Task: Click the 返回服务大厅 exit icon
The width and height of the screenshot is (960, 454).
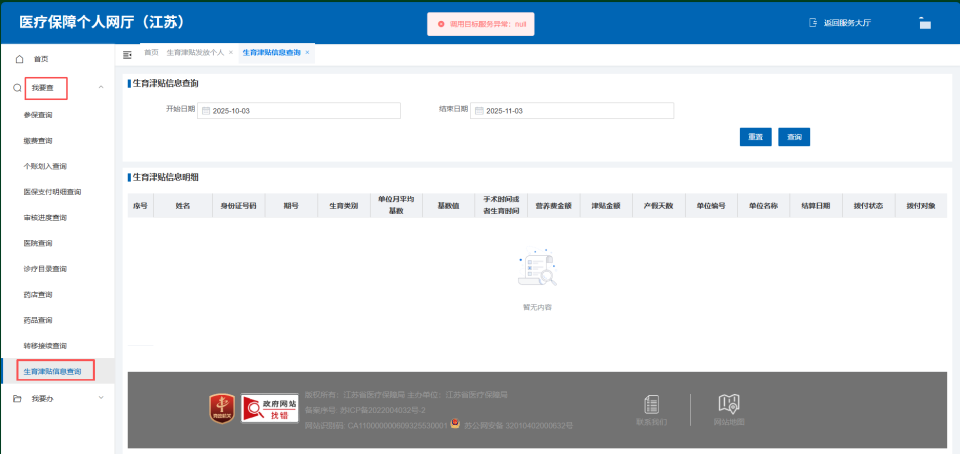Action: 813,23
